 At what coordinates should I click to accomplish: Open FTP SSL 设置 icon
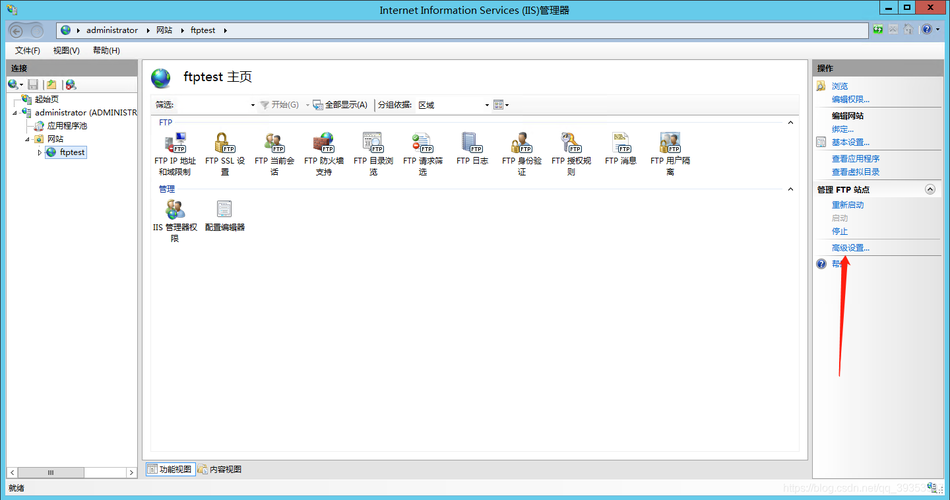click(225, 154)
